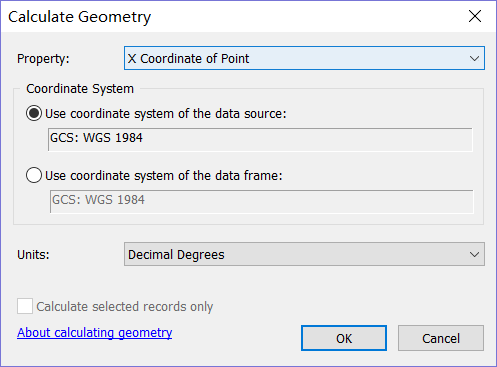
Task: Click the 'Coordinate System' group heading
Action: coord(80,89)
